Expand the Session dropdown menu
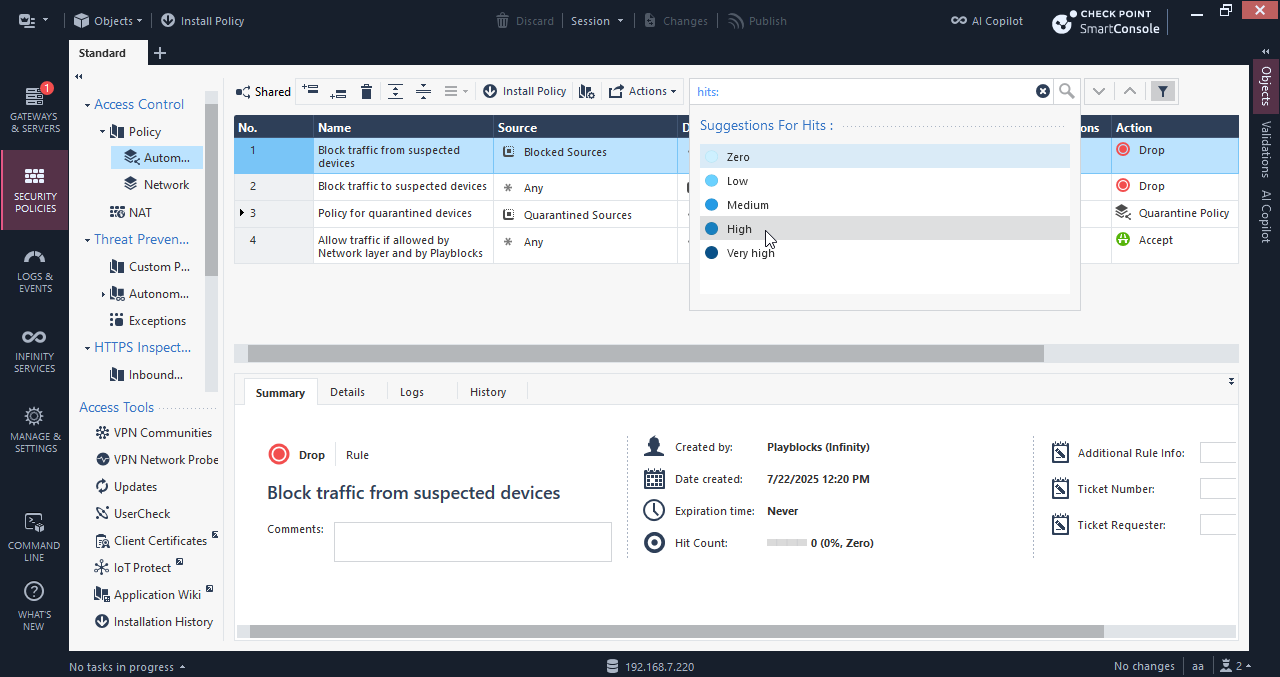The height and width of the screenshot is (677, 1280). click(x=597, y=21)
